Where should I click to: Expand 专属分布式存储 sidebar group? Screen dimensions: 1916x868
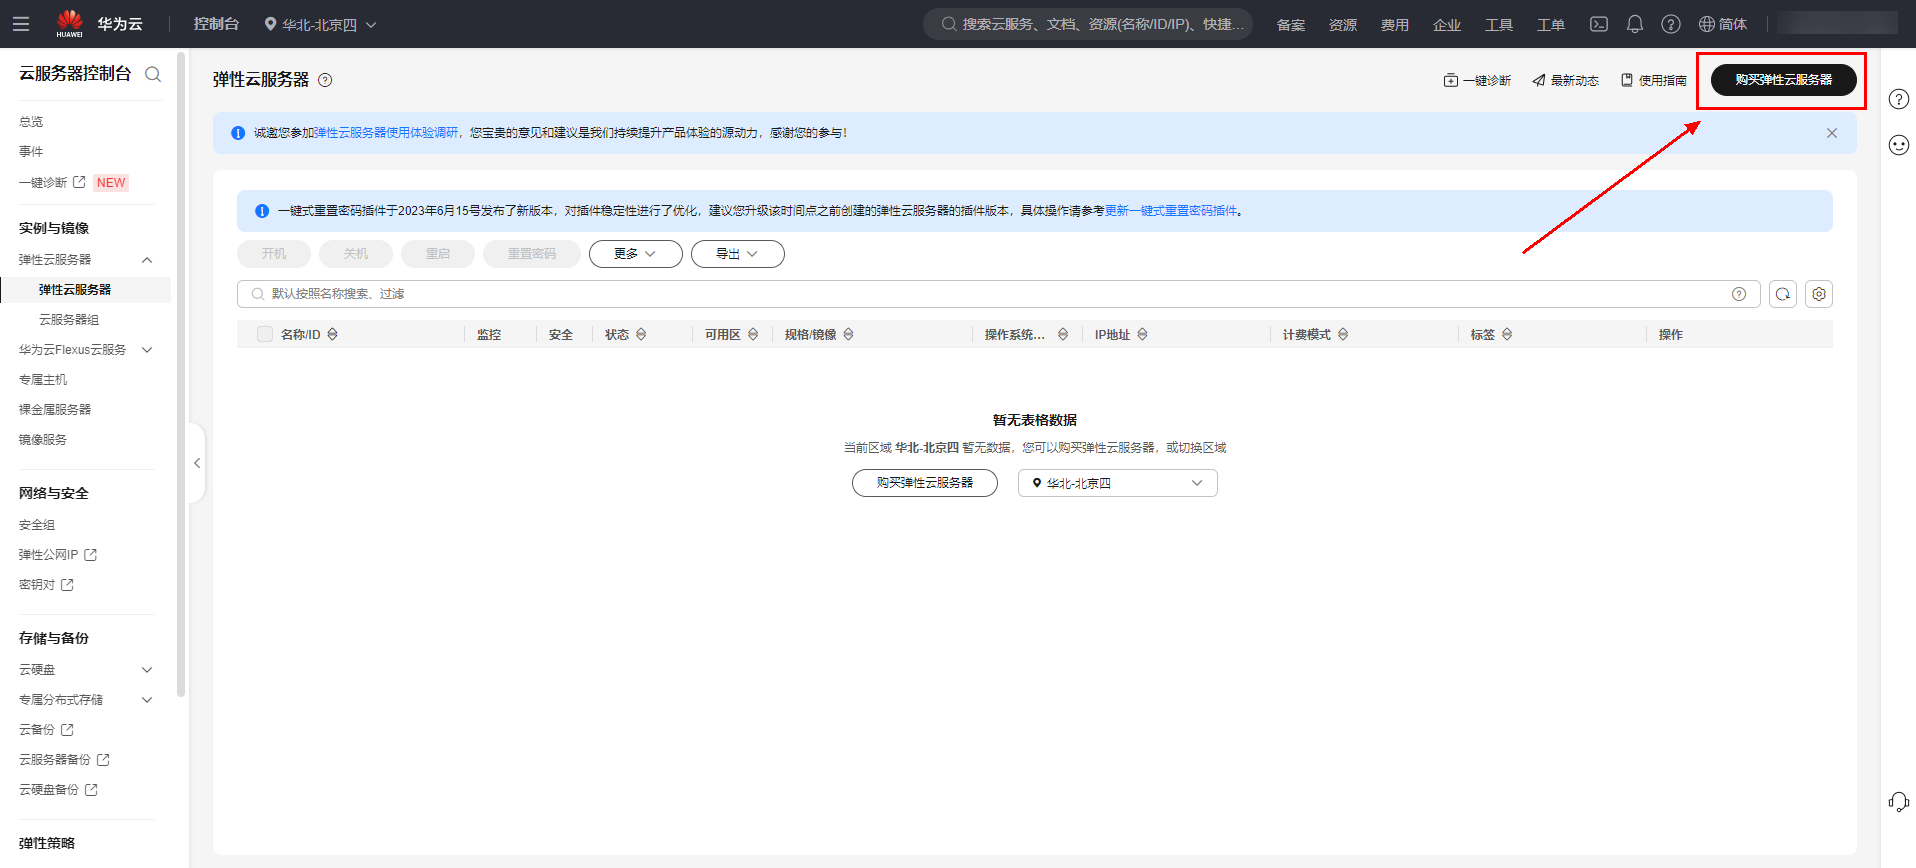pyautogui.click(x=147, y=700)
